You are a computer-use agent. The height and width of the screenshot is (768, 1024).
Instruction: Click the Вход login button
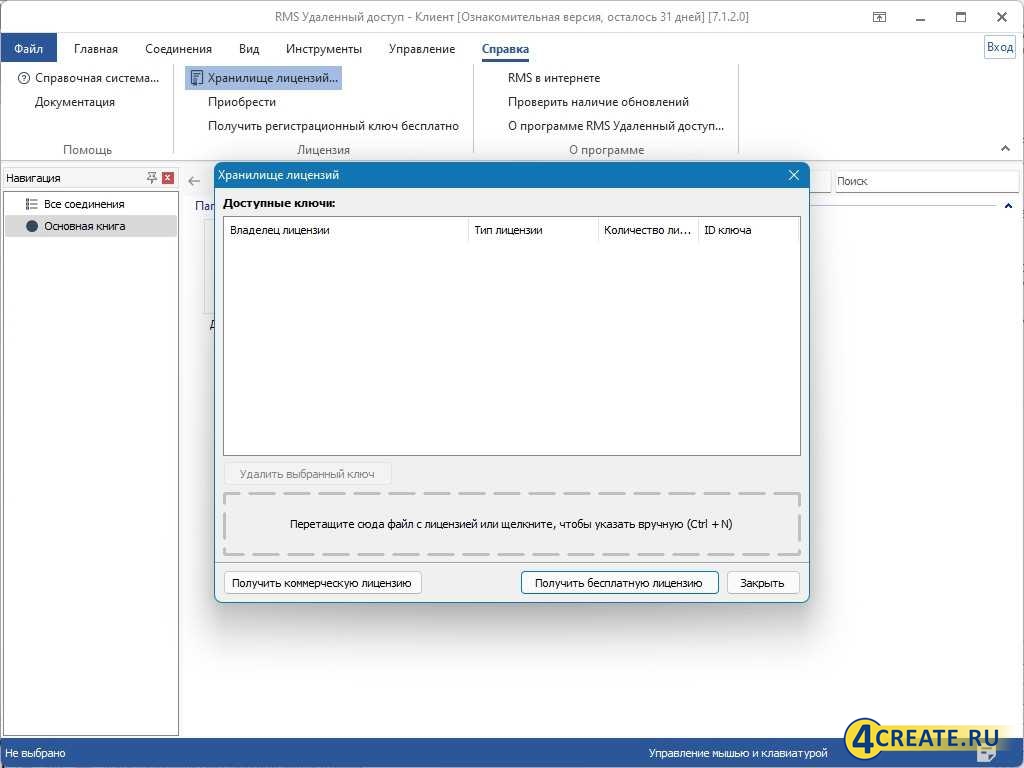tap(1000, 47)
